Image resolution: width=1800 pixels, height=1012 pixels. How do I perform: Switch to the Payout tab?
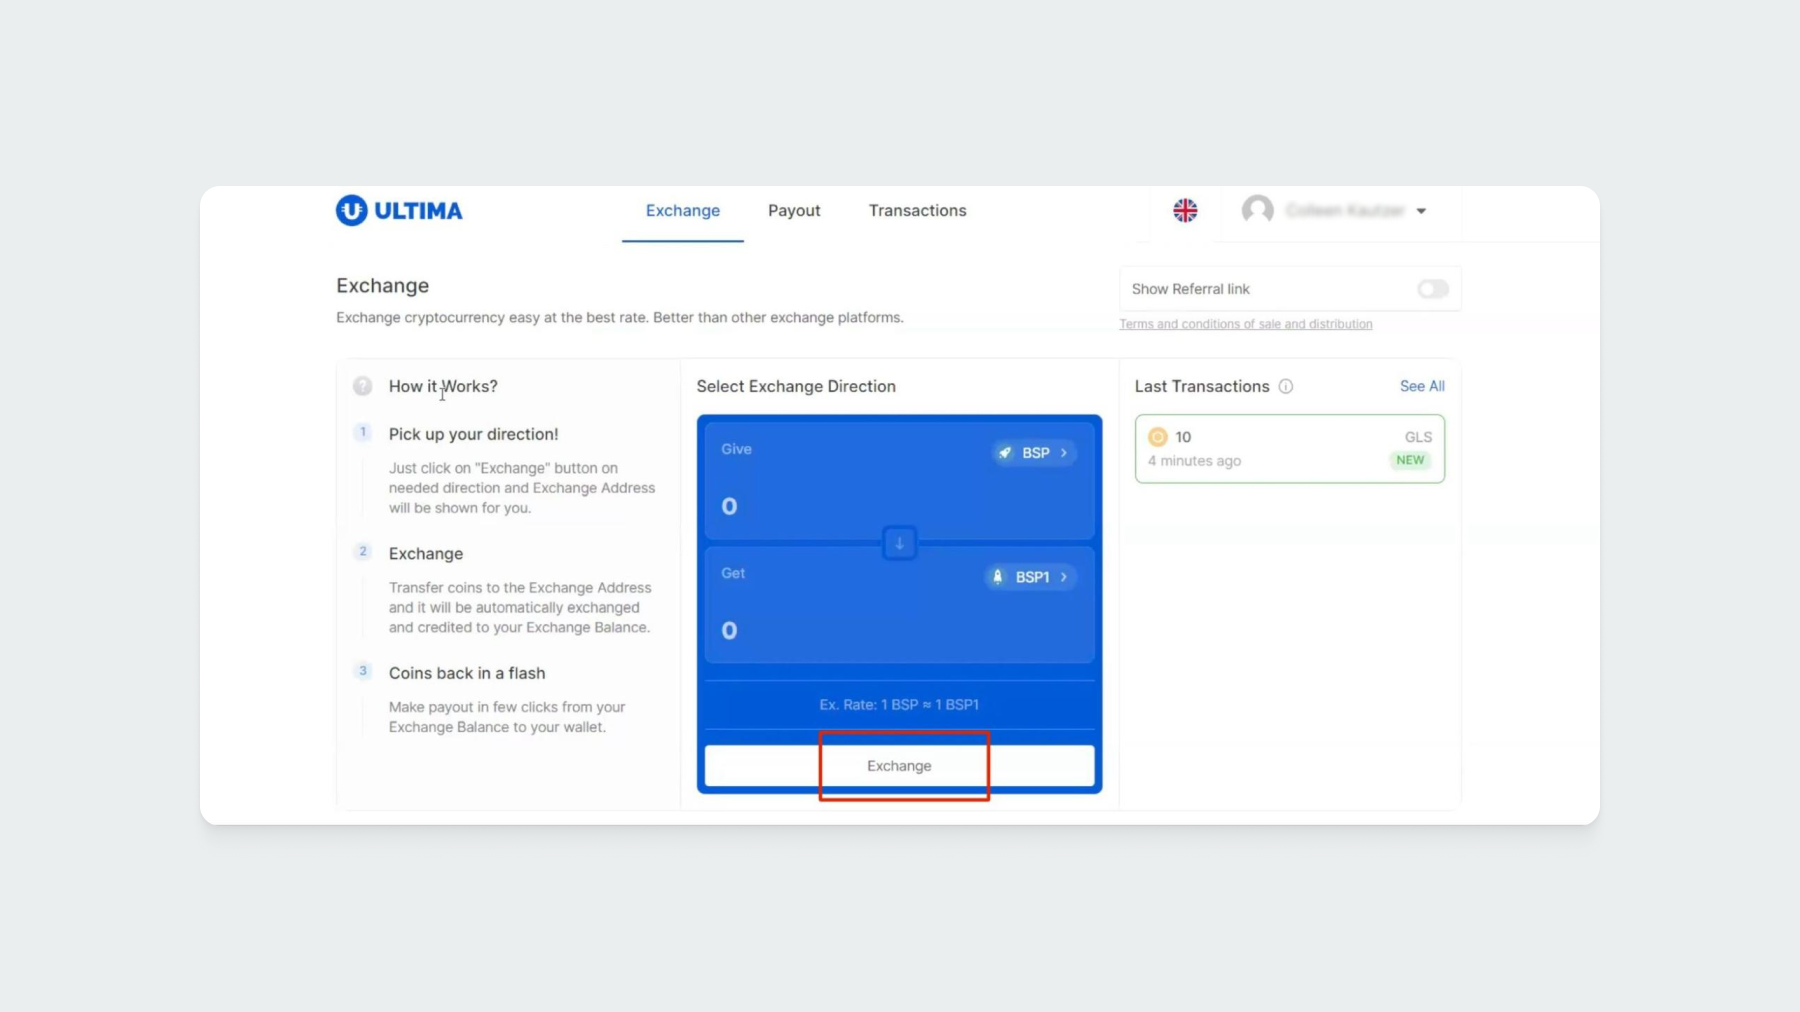click(x=794, y=210)
